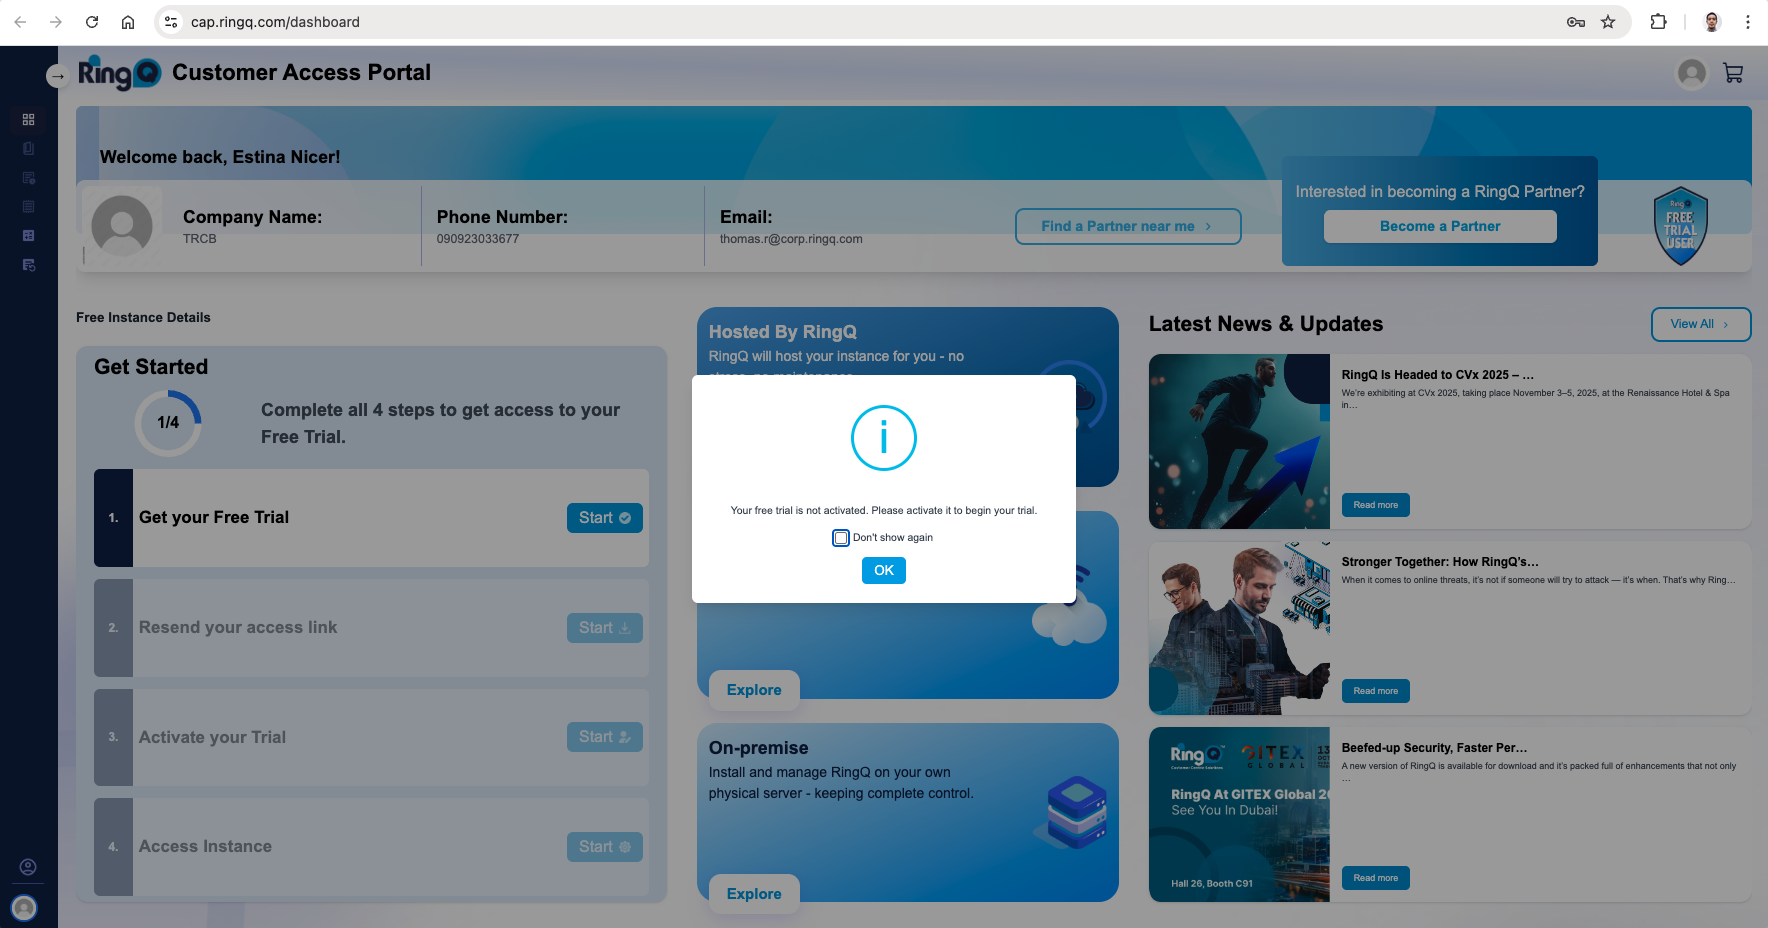
Task: Click Explore under On-premise
Action: click(754, 894)
